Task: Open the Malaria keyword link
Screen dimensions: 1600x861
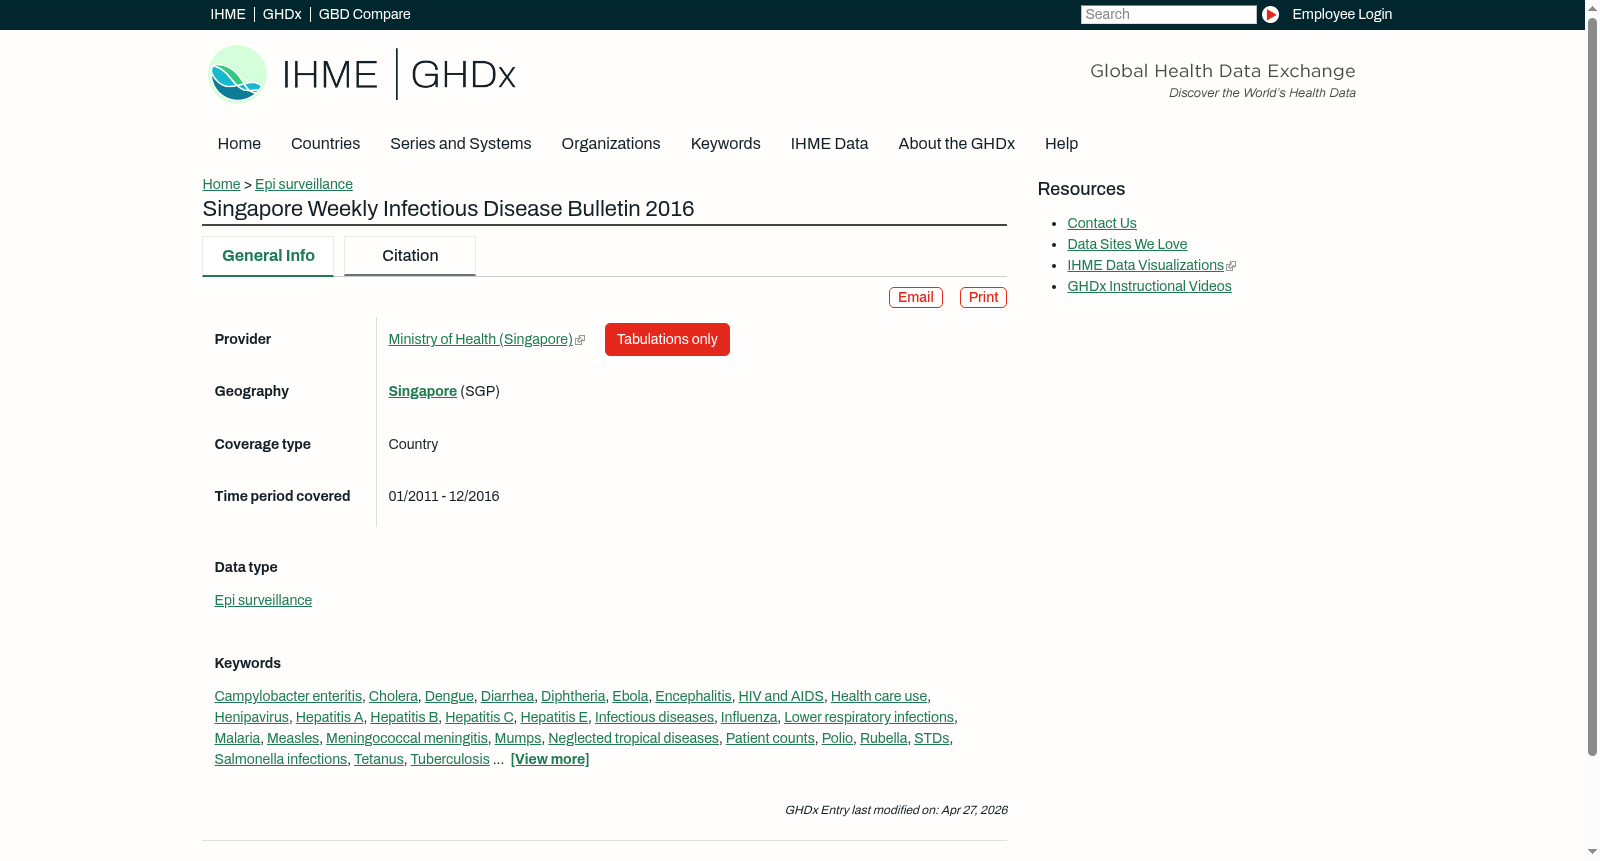Action: [237, 739]
